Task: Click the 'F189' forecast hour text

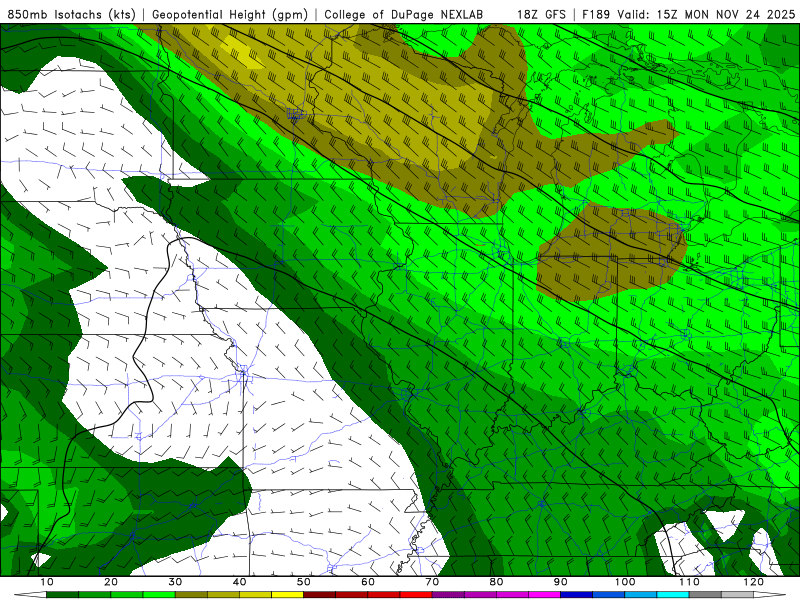Action: [596, 14]
